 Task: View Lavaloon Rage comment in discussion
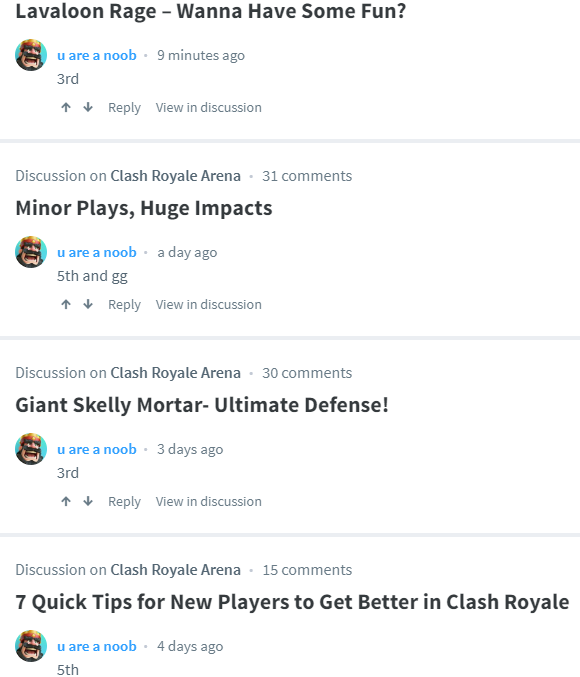pos(209,107)
